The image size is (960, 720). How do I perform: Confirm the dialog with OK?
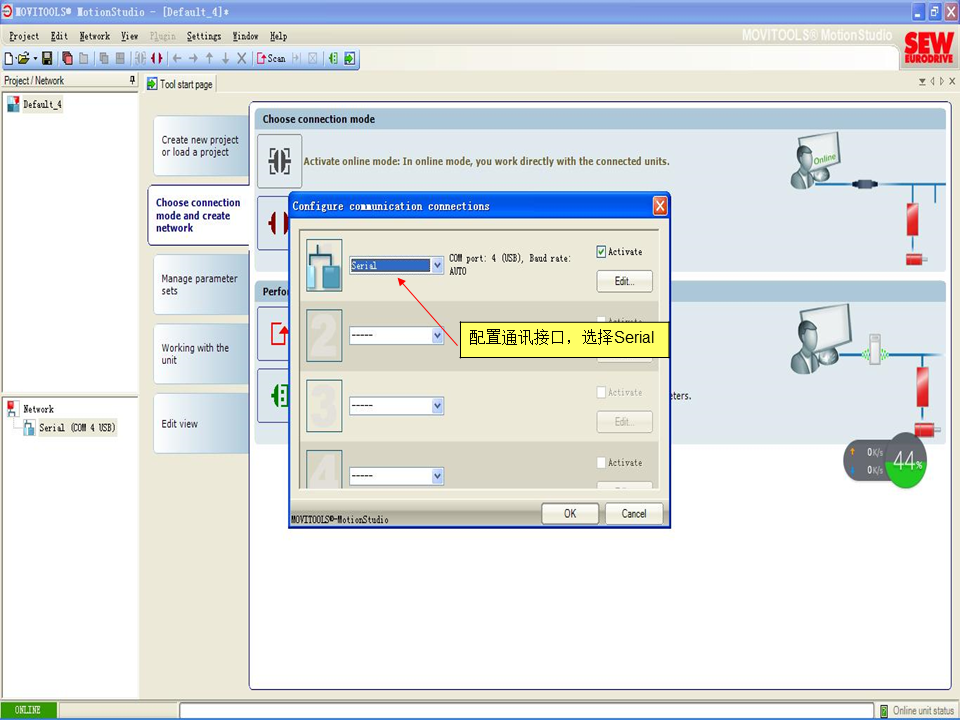[x=570, y=513]
